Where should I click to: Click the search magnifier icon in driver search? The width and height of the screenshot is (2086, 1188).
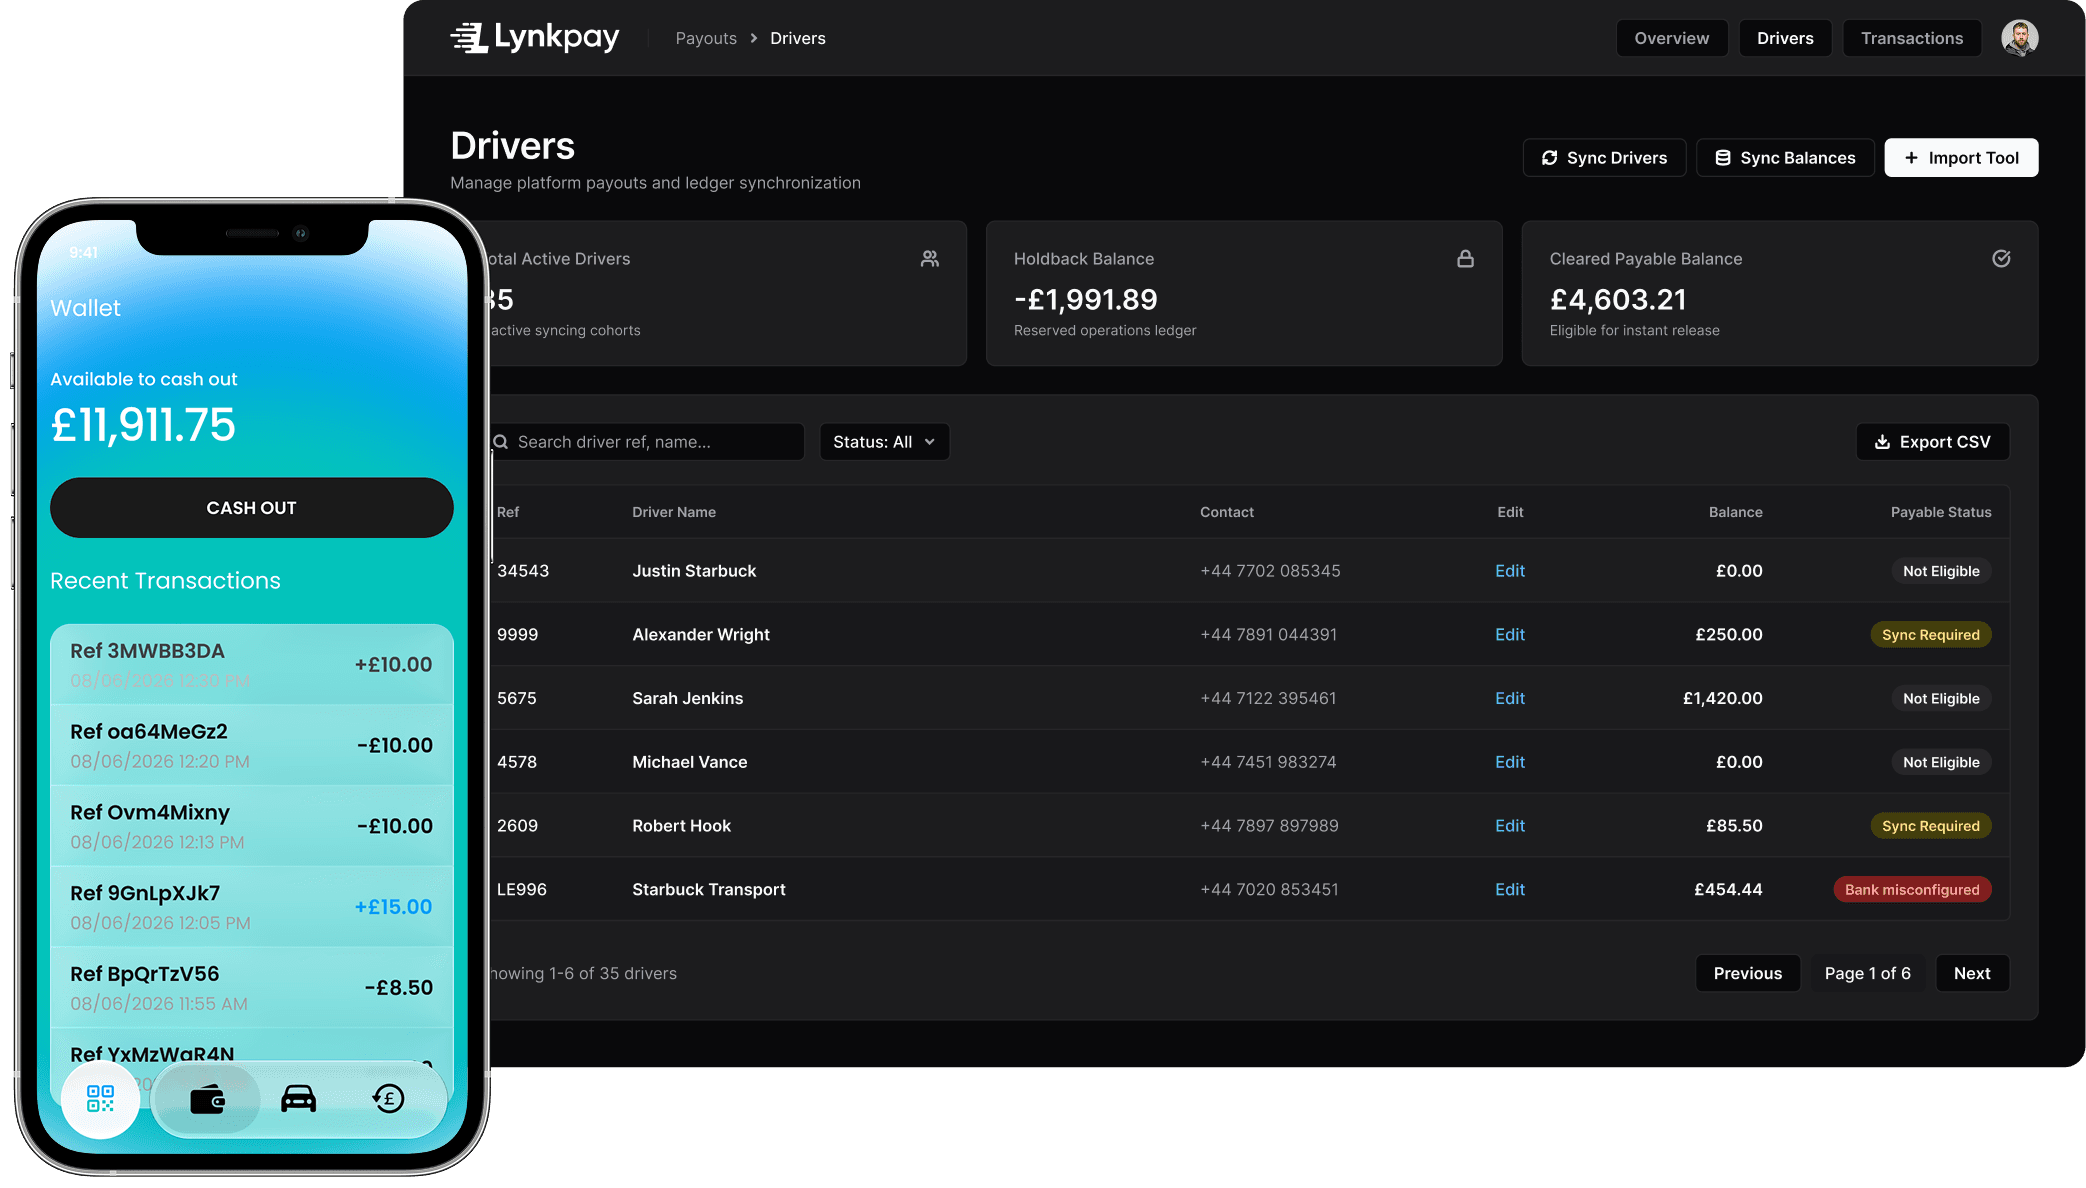(x=501, y=442)
